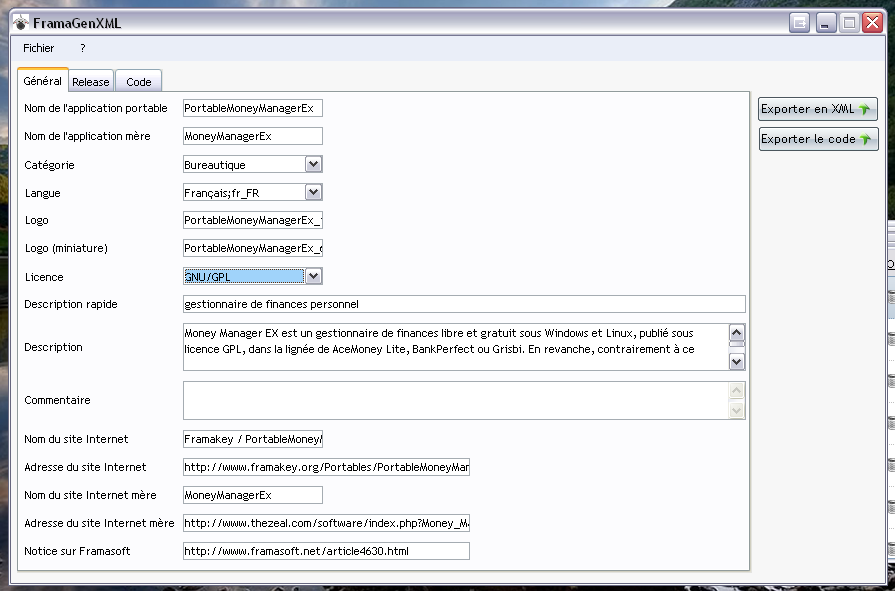Viewport: 895px width, 591px height.
Task: Select the Français;fr_FR combo box field
Action: click(x=253, y=192)
